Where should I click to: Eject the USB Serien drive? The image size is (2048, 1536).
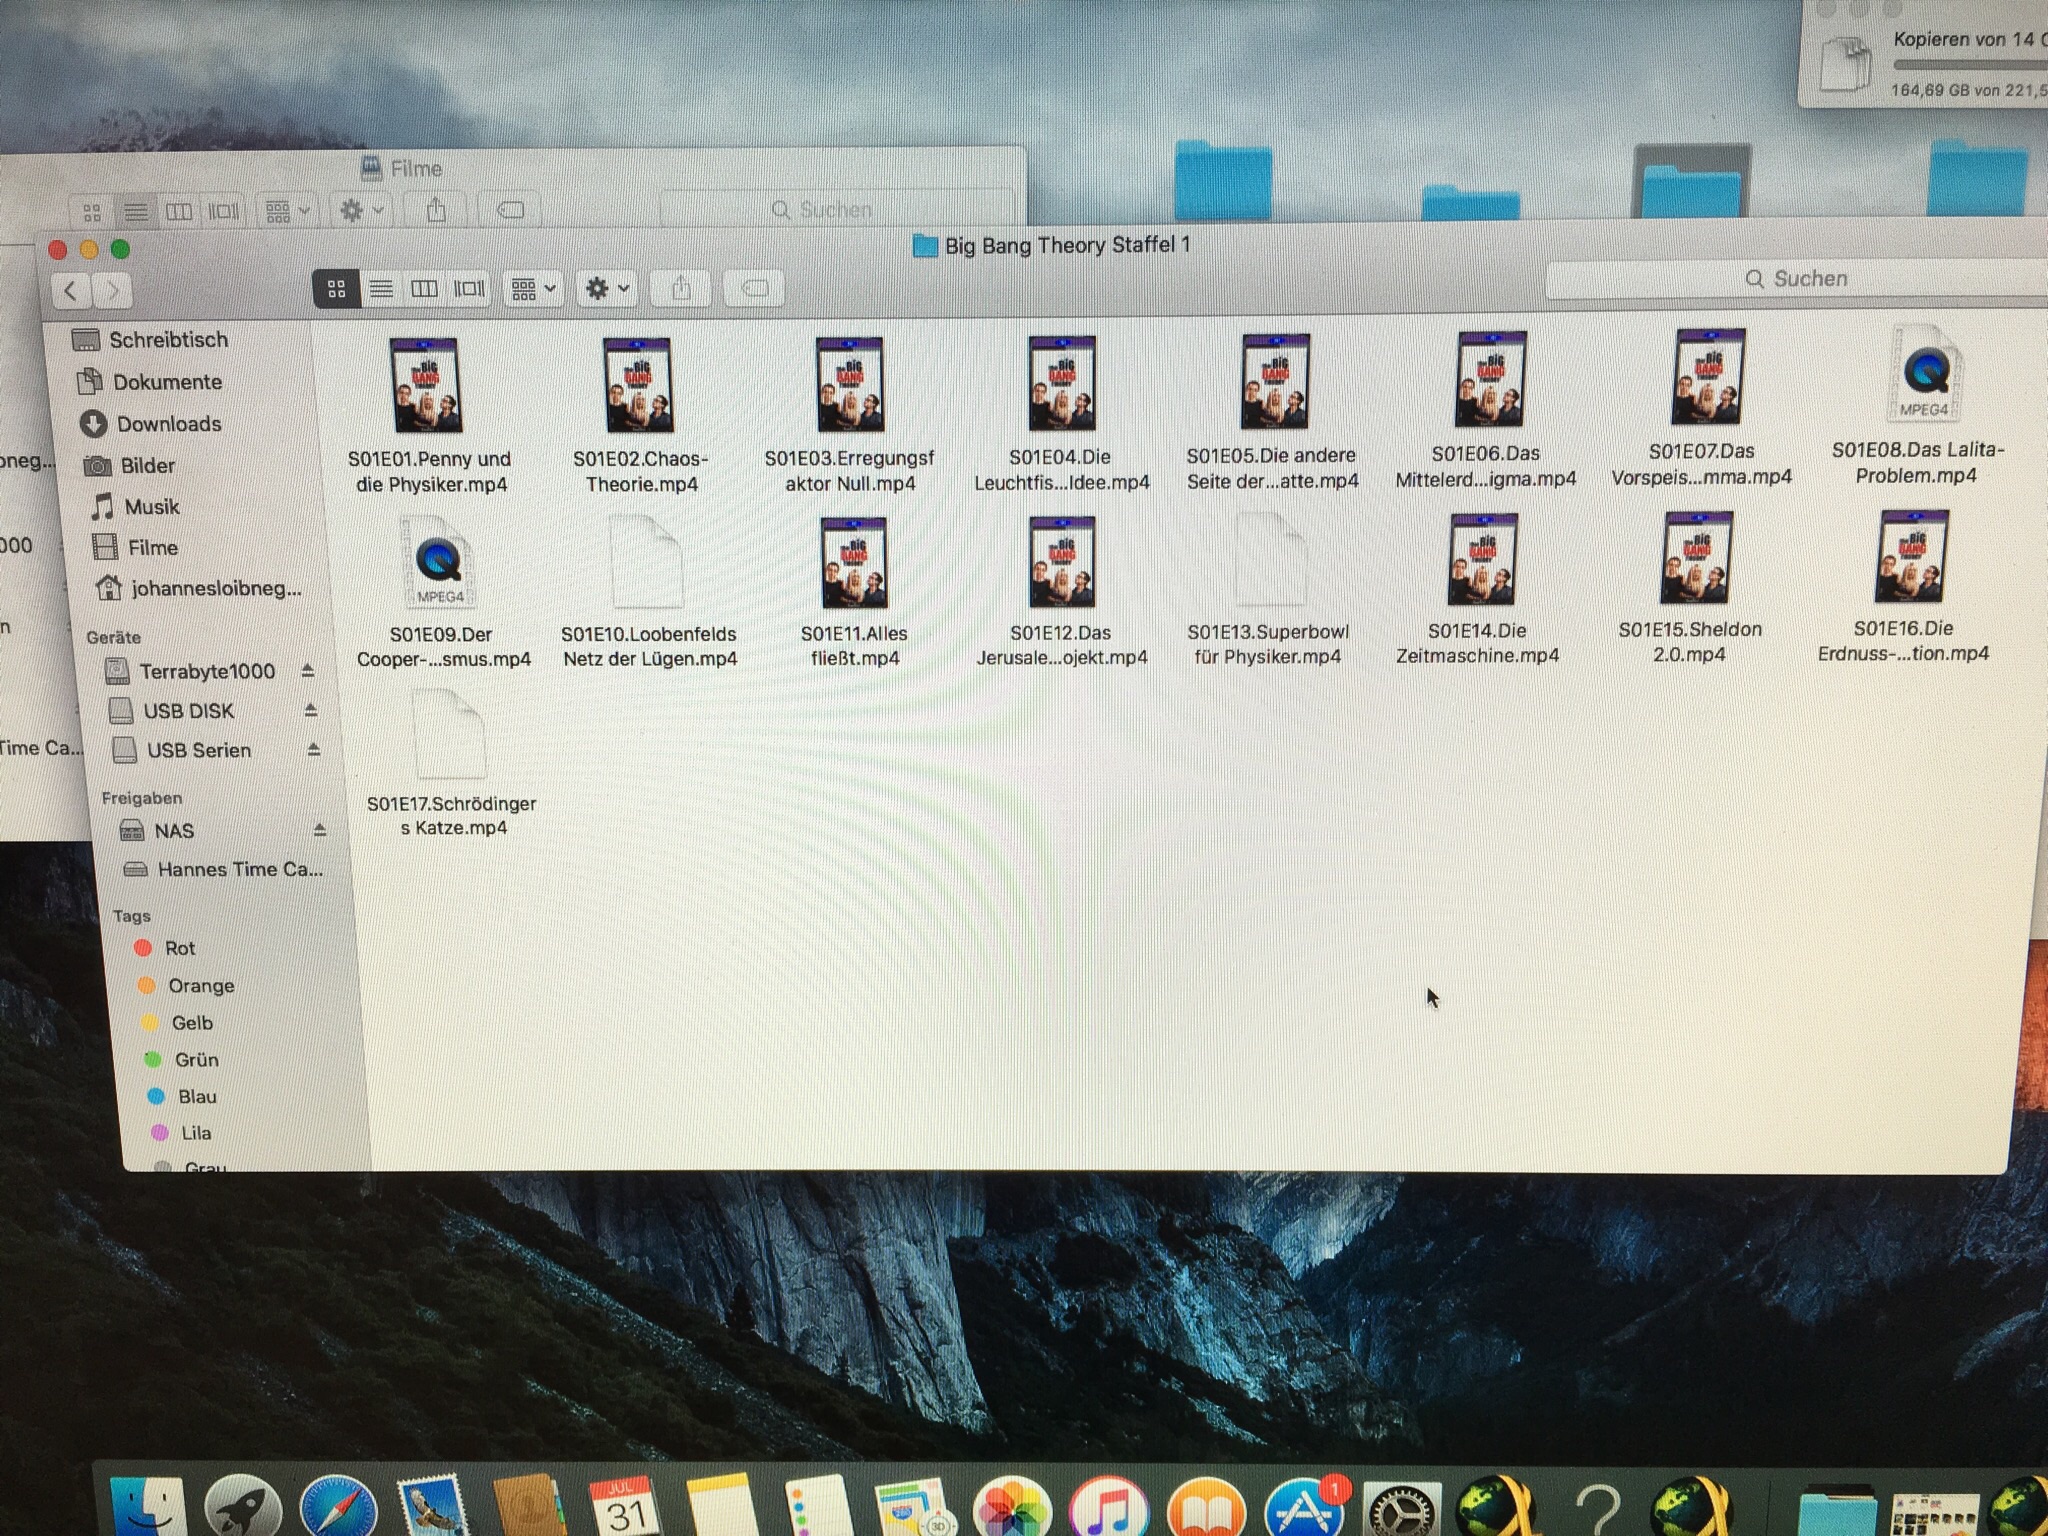tap(314, 750)
